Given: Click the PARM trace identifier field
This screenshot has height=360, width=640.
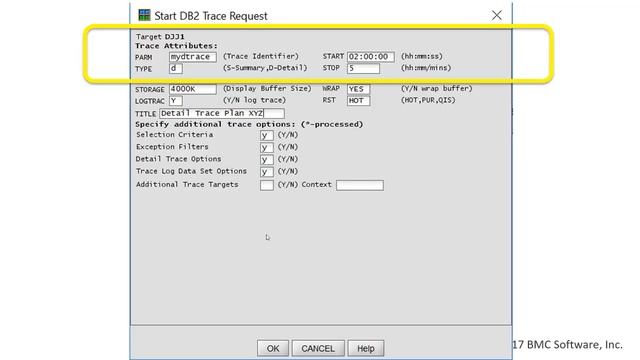Looking at the screenshot, I should click(x=193, y=57).
